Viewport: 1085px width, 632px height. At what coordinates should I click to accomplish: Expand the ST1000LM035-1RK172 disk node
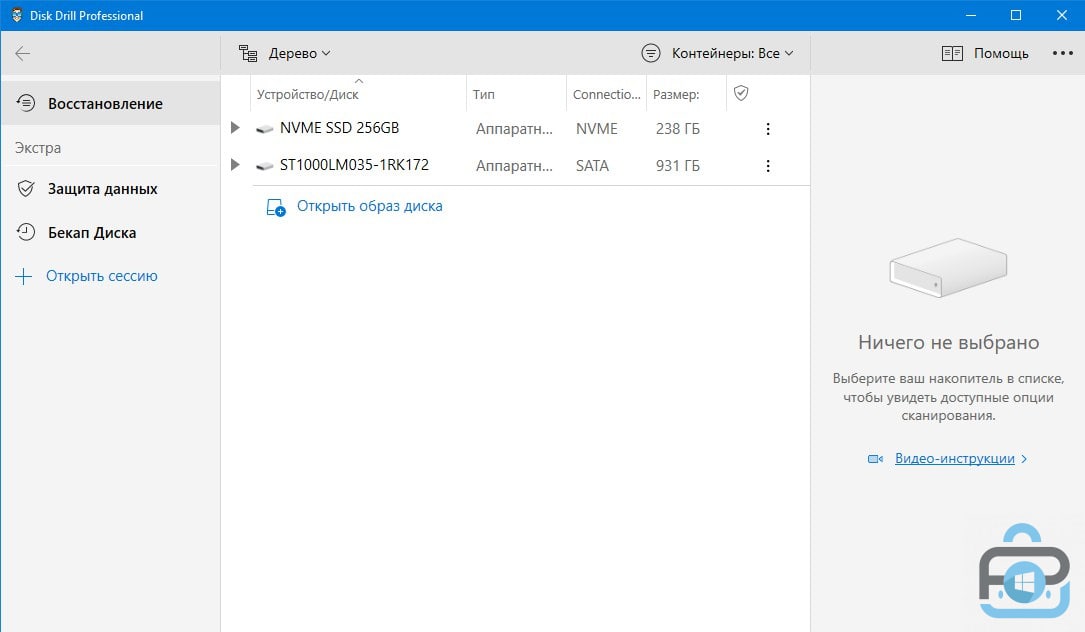(x=235, y=165)
